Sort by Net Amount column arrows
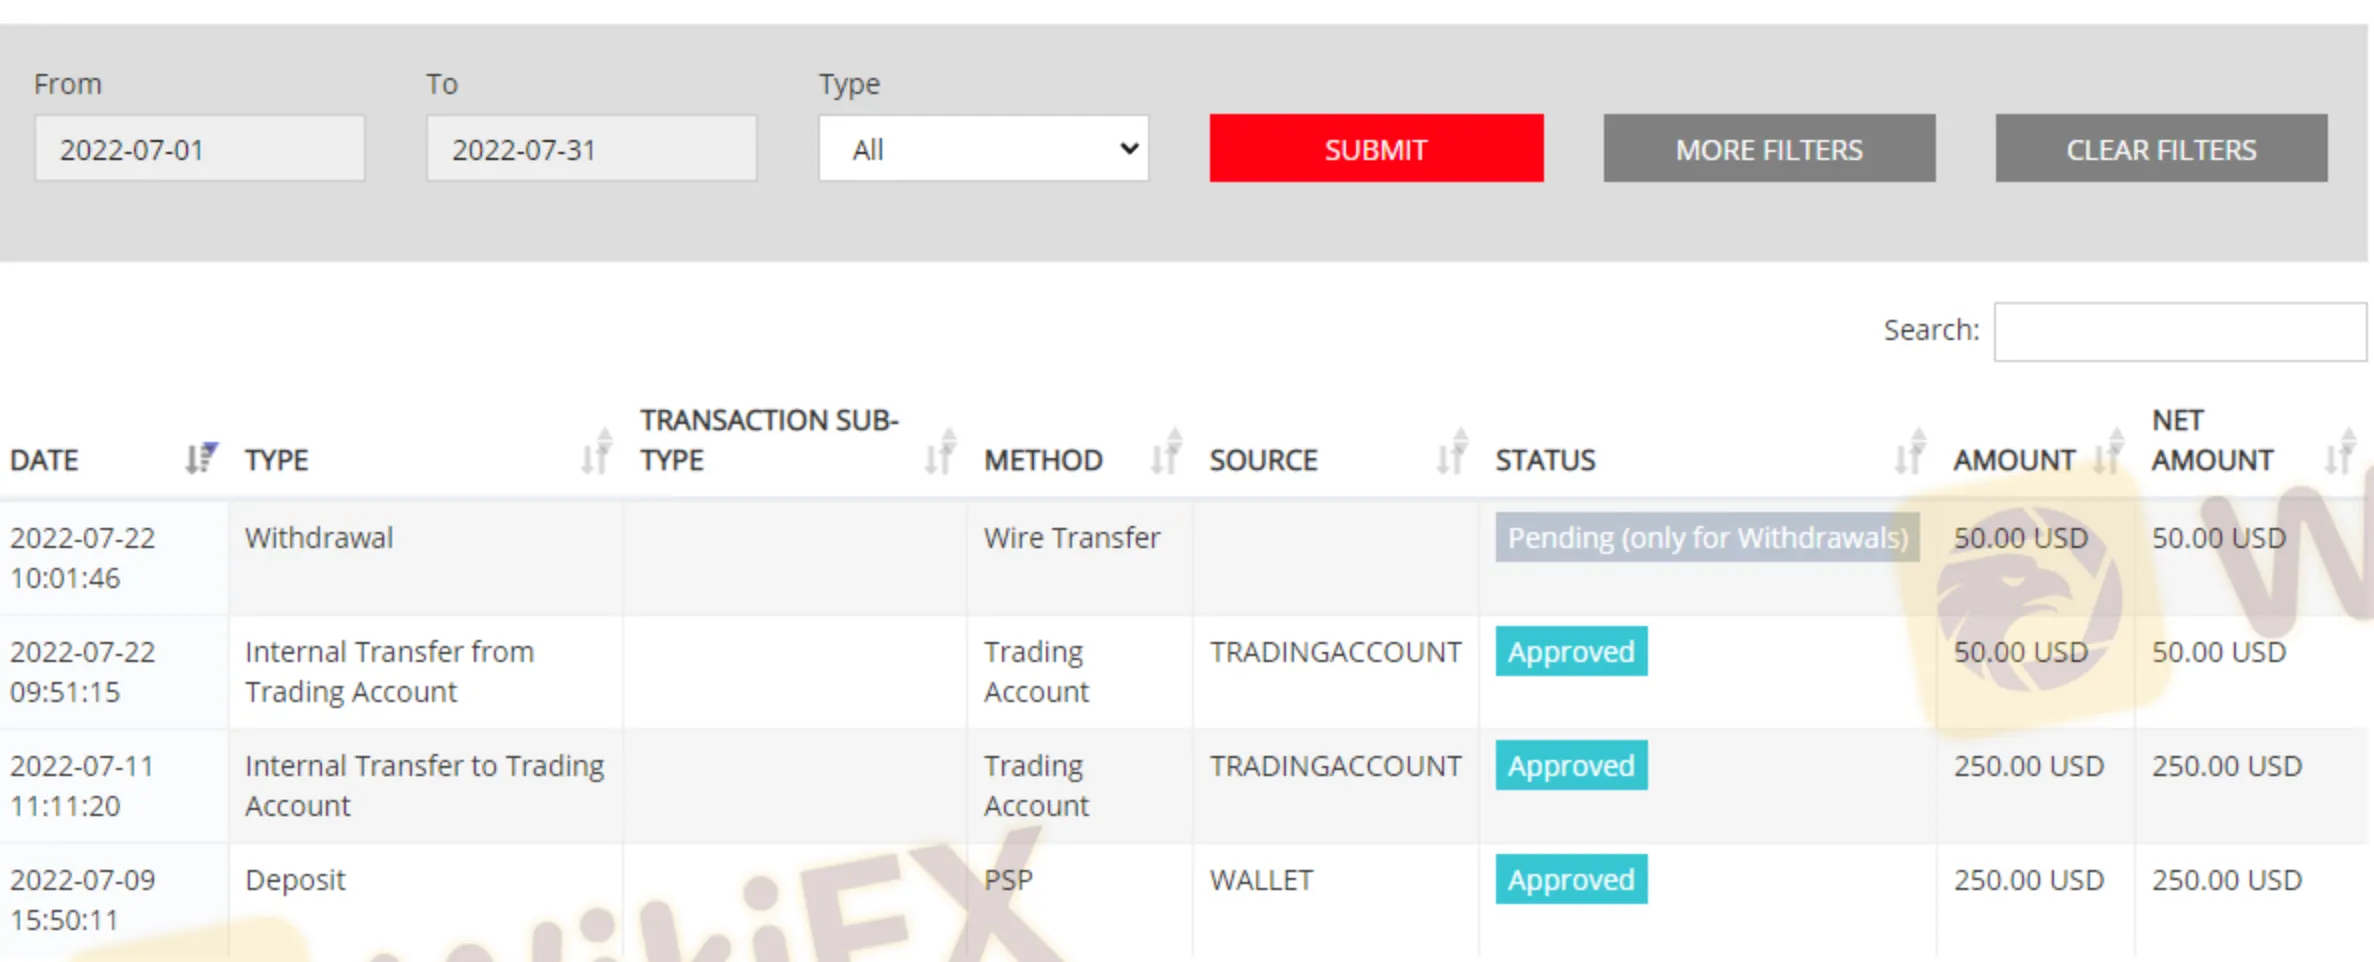The height and width of the screenshot is (962, 2374). (2340, 452)
